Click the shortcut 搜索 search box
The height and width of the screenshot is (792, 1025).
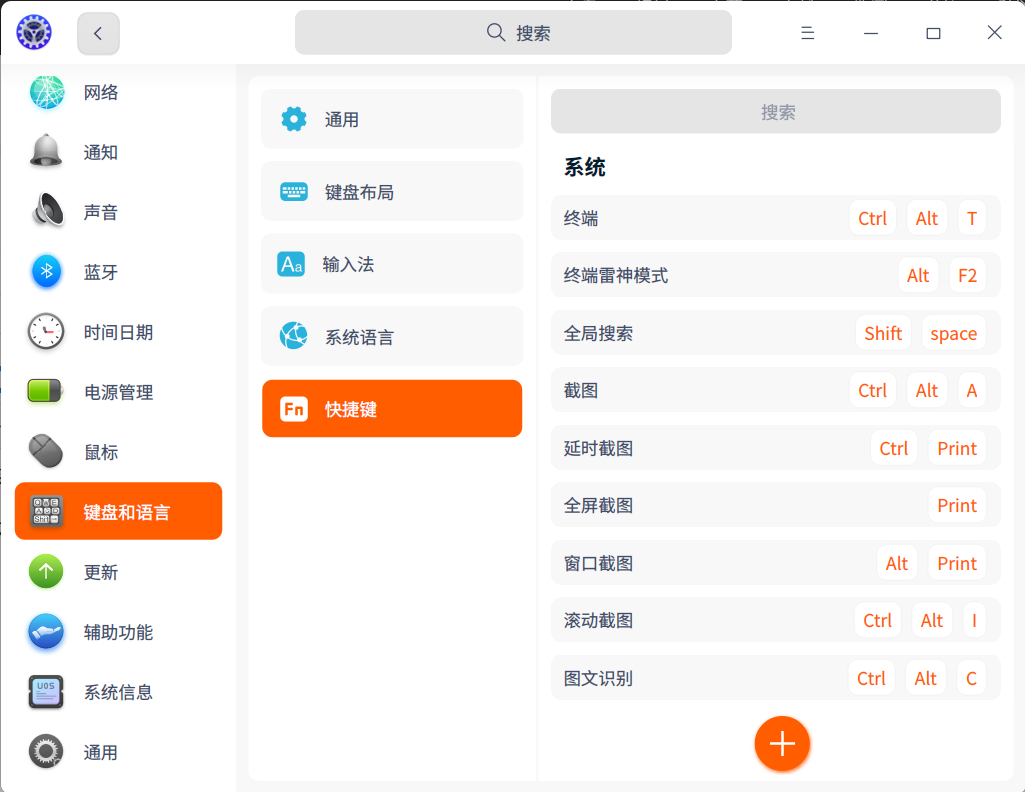(x=775, y=112)
